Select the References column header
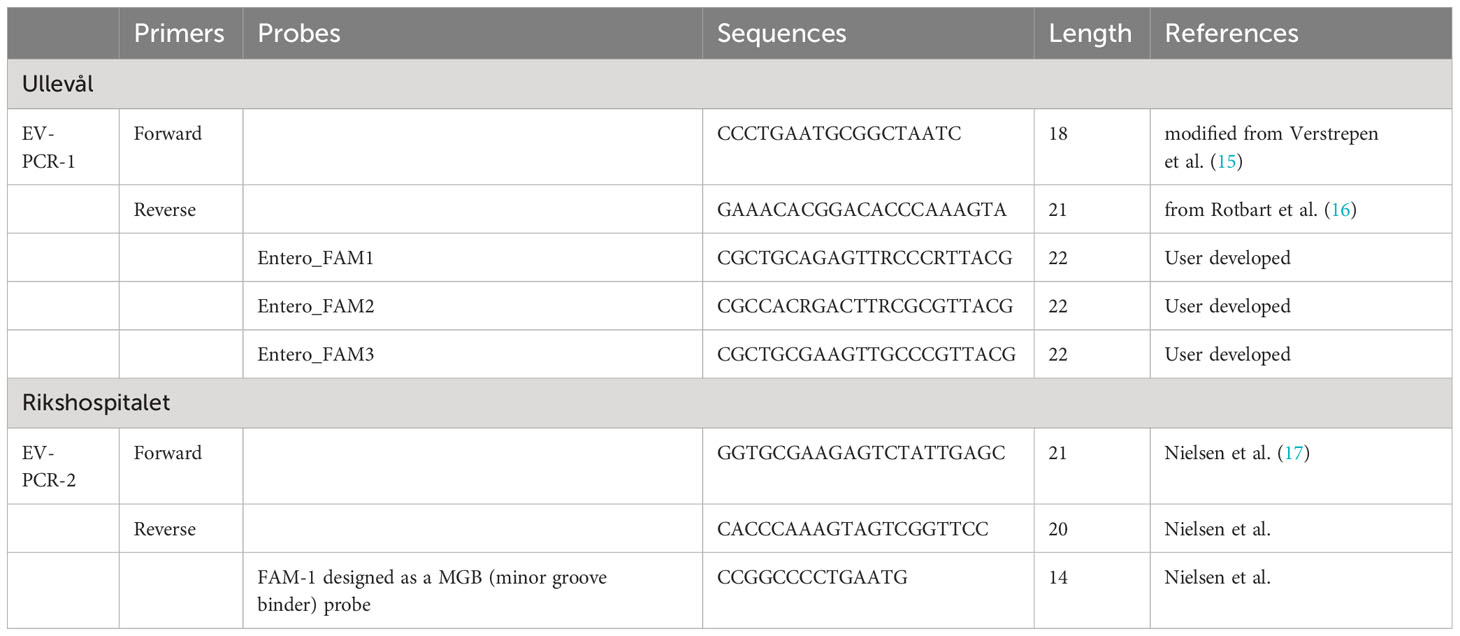The width and height of the screenshot is (1460, 636). [1231, 33]
